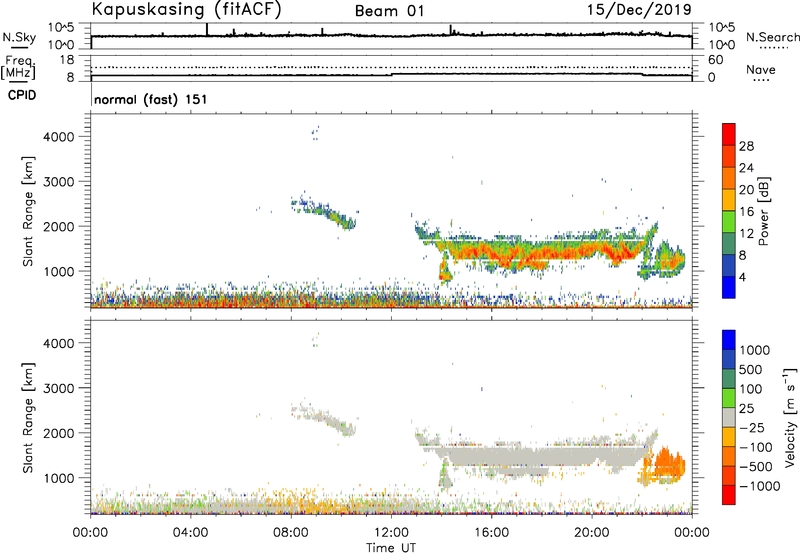Click the 'CPID' label

coord(22,95)
